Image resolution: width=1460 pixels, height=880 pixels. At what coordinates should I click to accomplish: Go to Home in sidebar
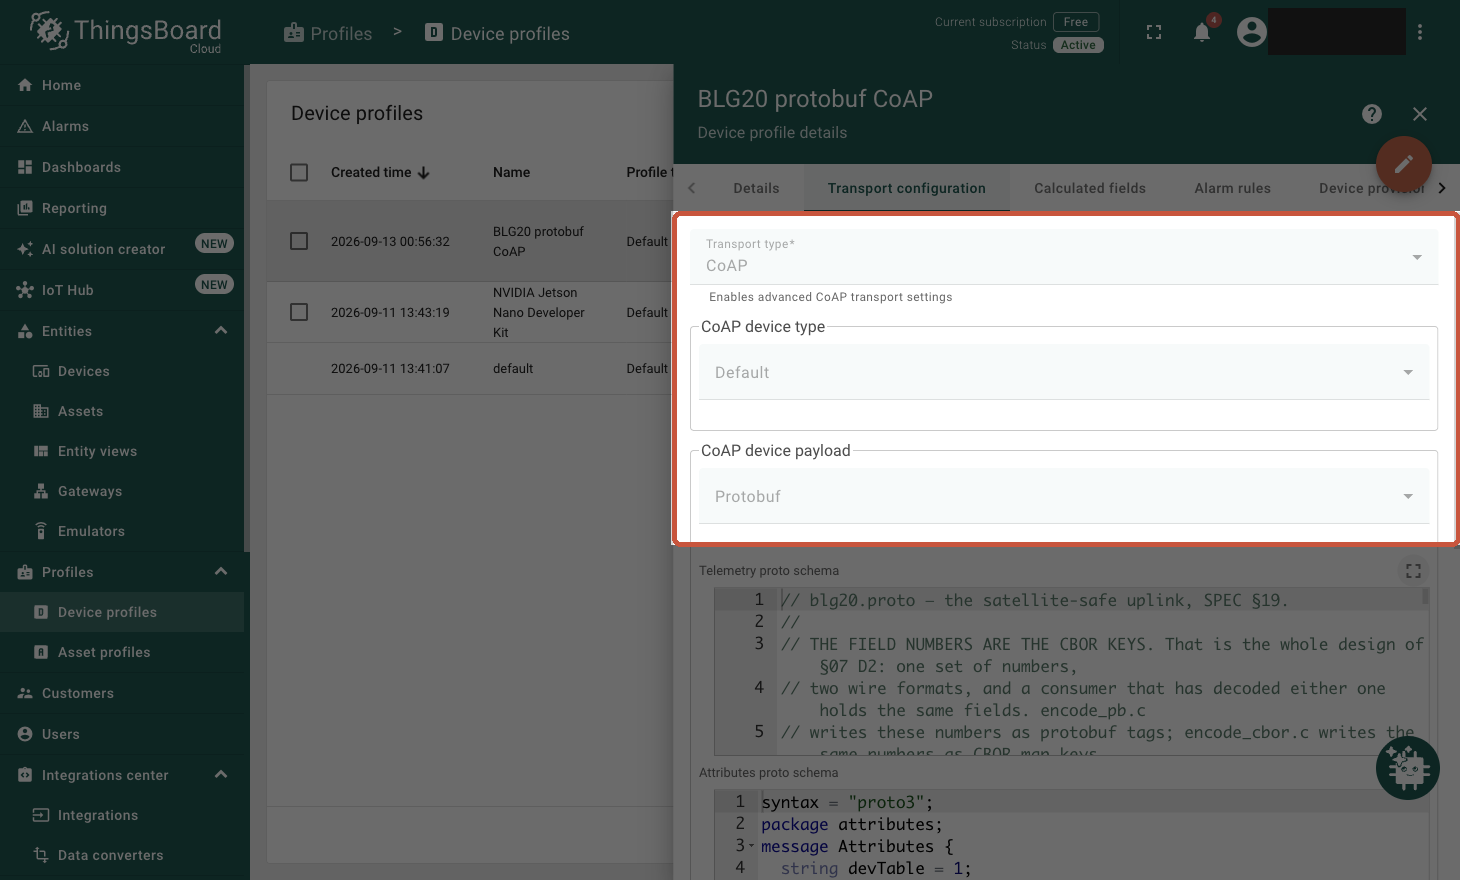122,85
